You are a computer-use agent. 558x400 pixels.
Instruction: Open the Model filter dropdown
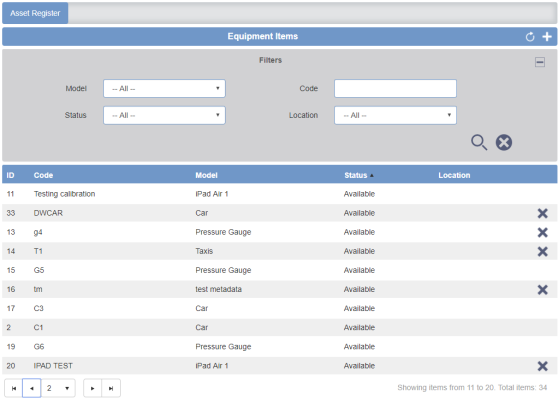[164, 89]
